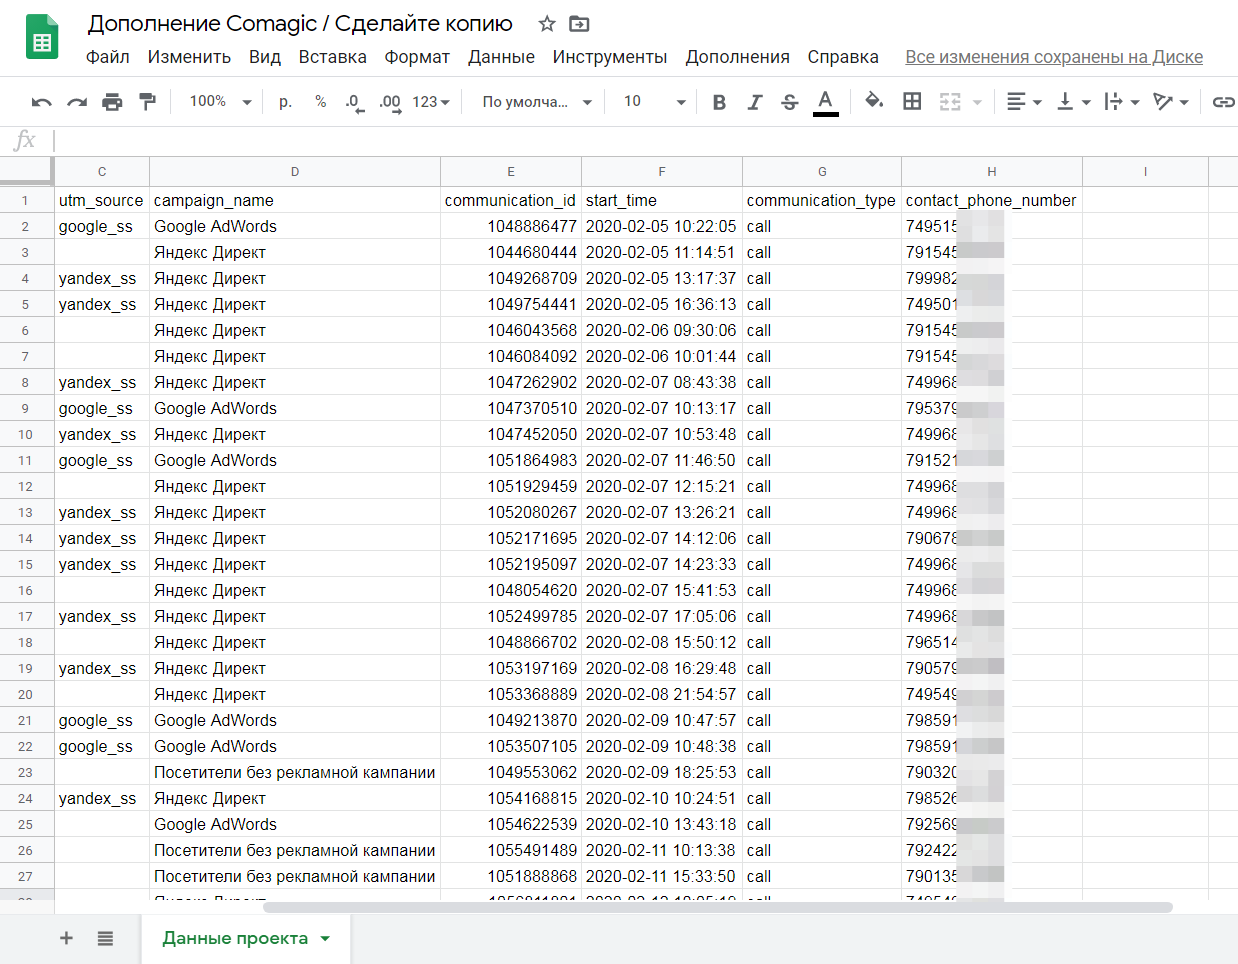Expand the merge cells options arrow
1238x964 pixels.
point(977,102)
